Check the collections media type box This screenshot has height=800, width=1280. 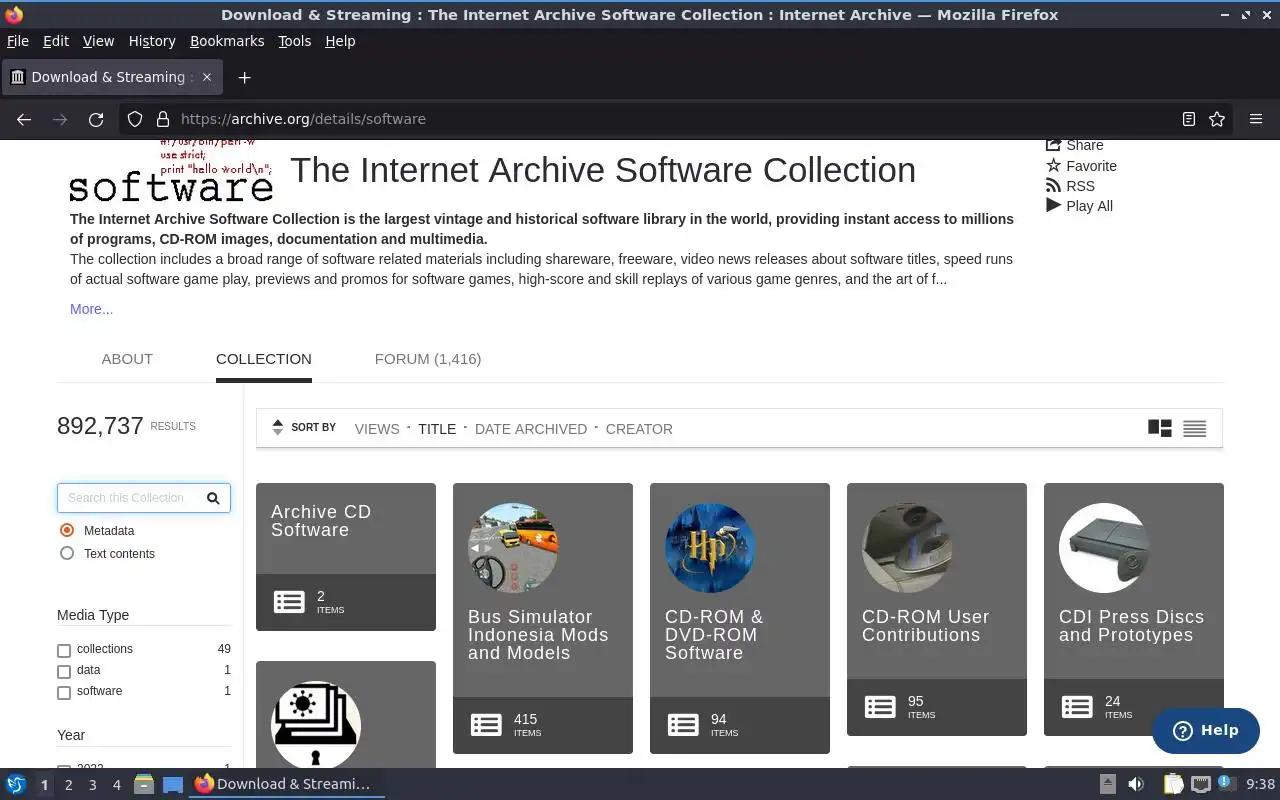click(64, 651)
